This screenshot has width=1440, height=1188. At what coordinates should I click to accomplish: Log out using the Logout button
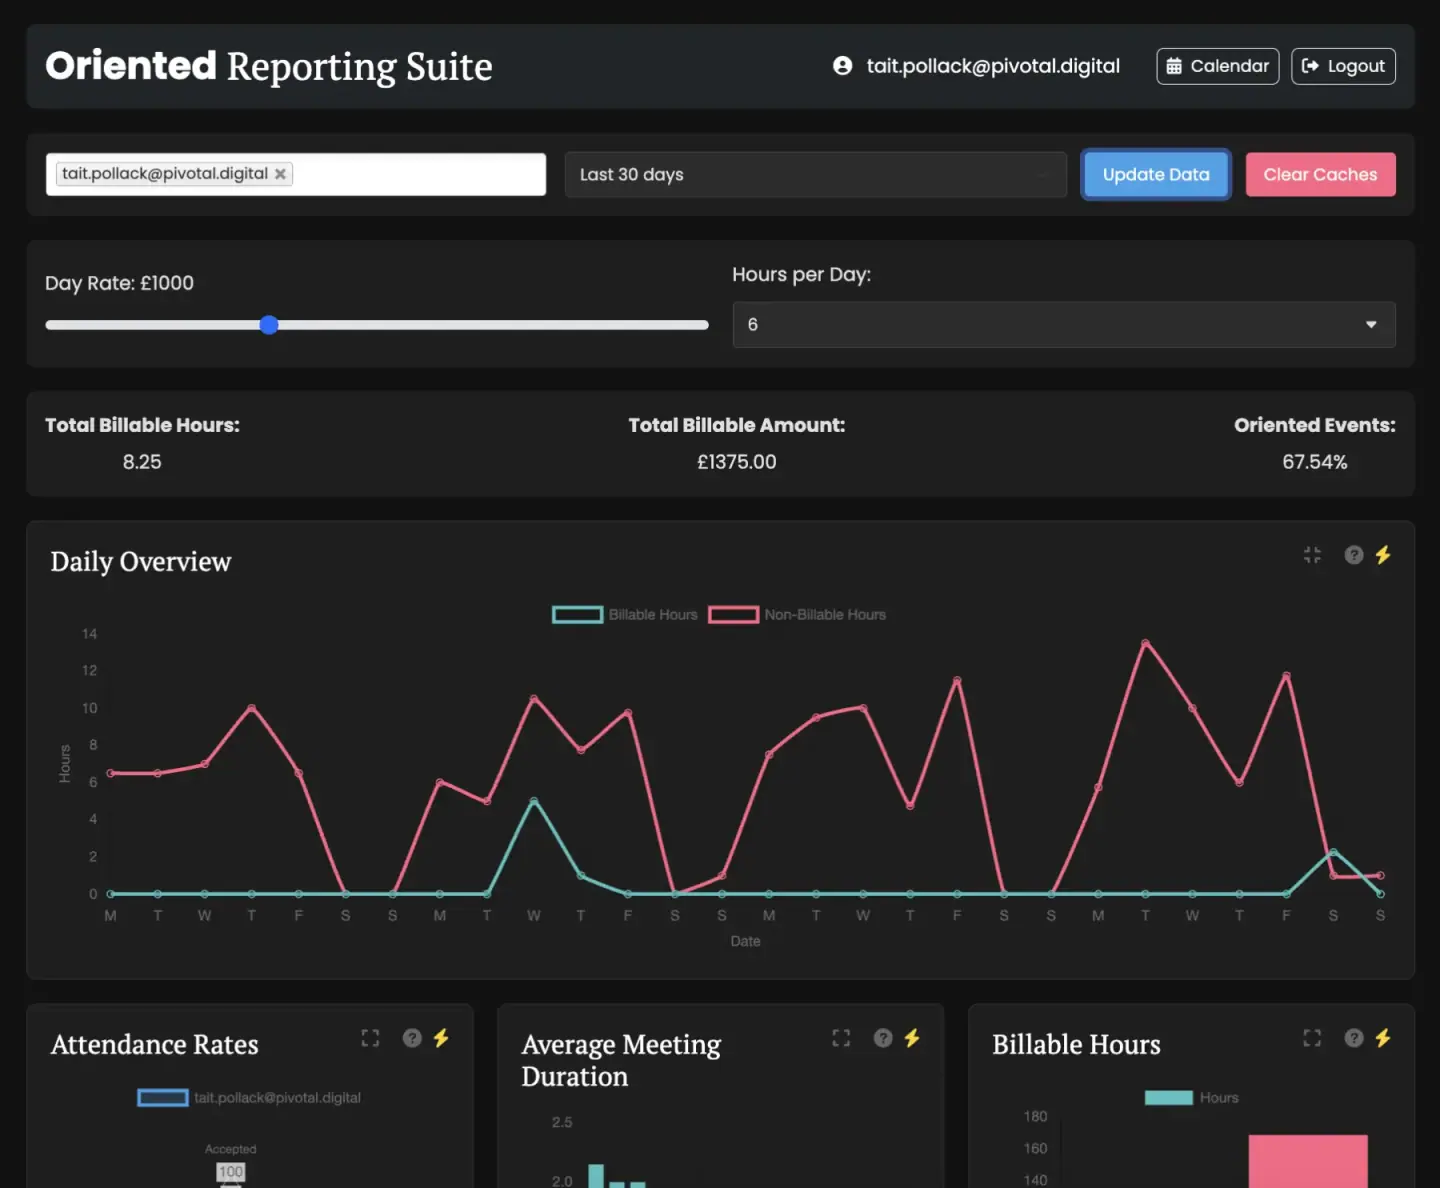[1343, 66]
